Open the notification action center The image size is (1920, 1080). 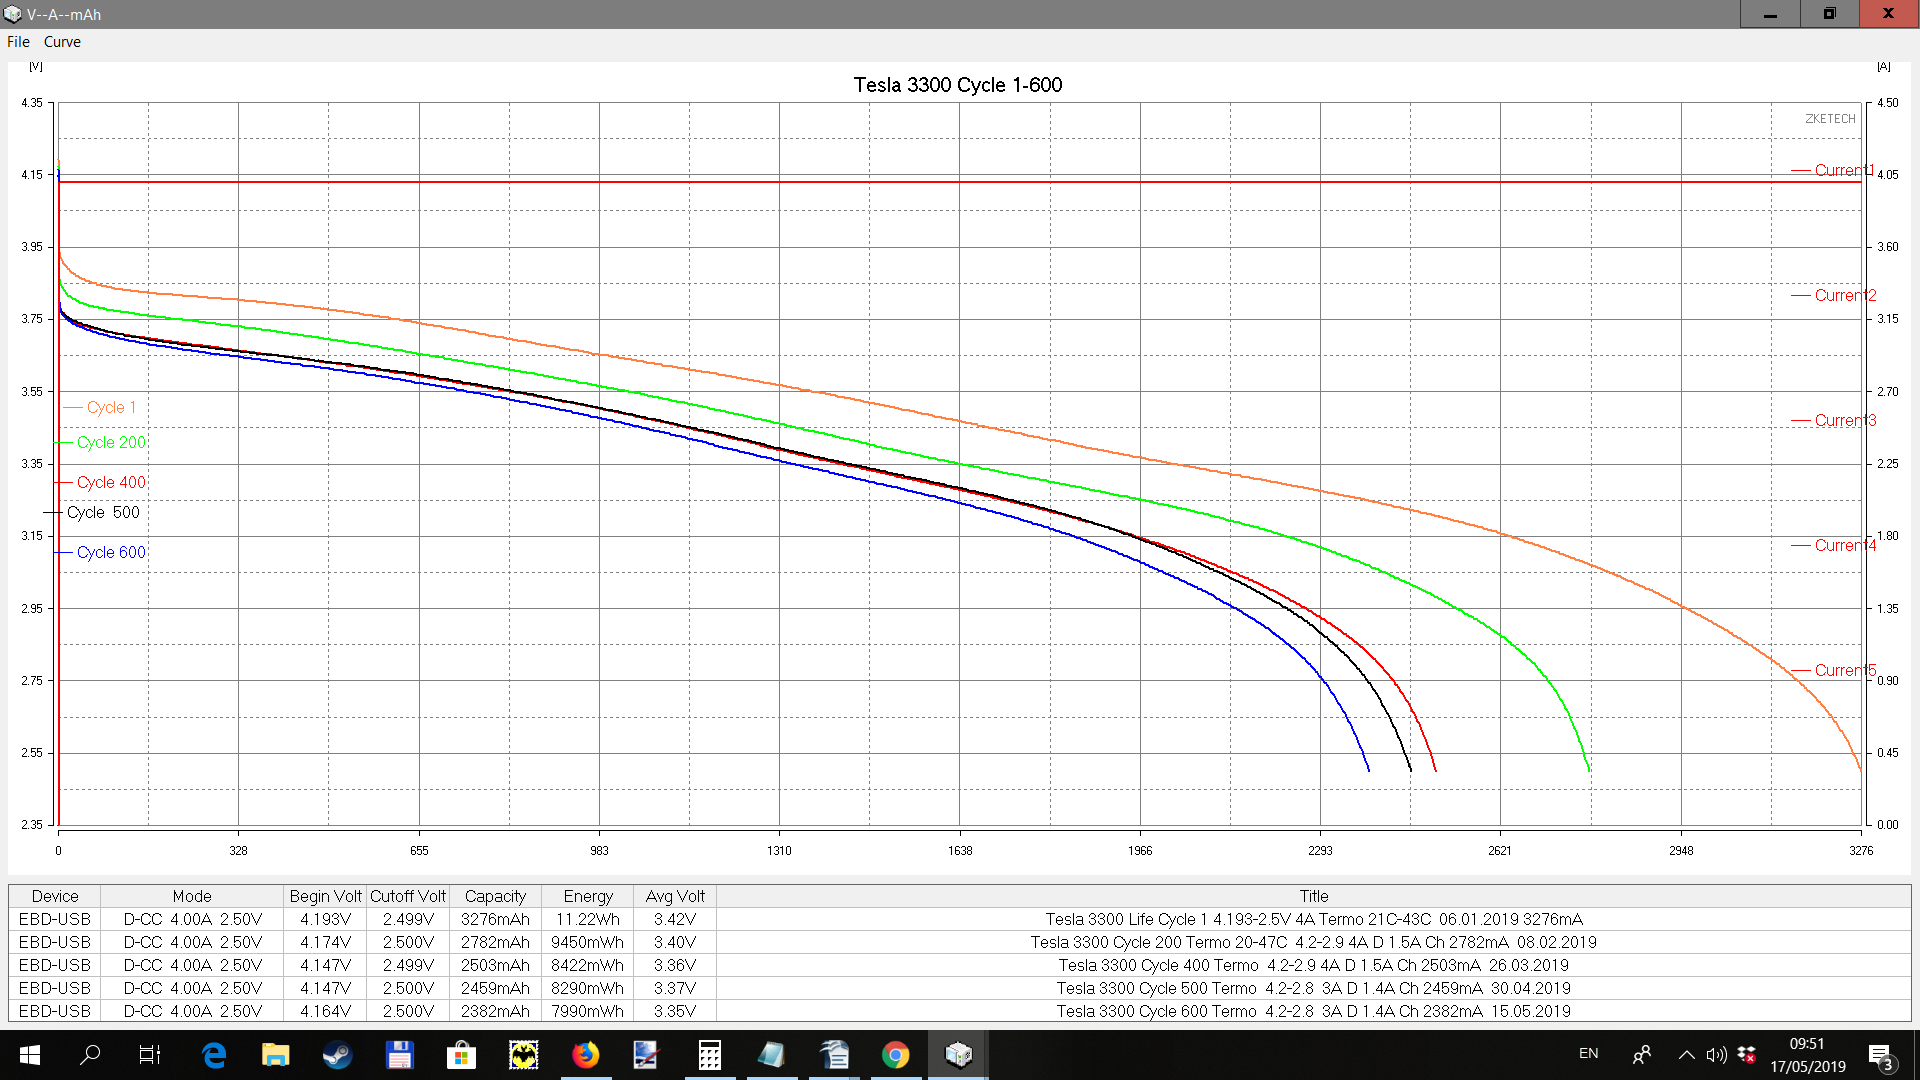(1880, 1054)
